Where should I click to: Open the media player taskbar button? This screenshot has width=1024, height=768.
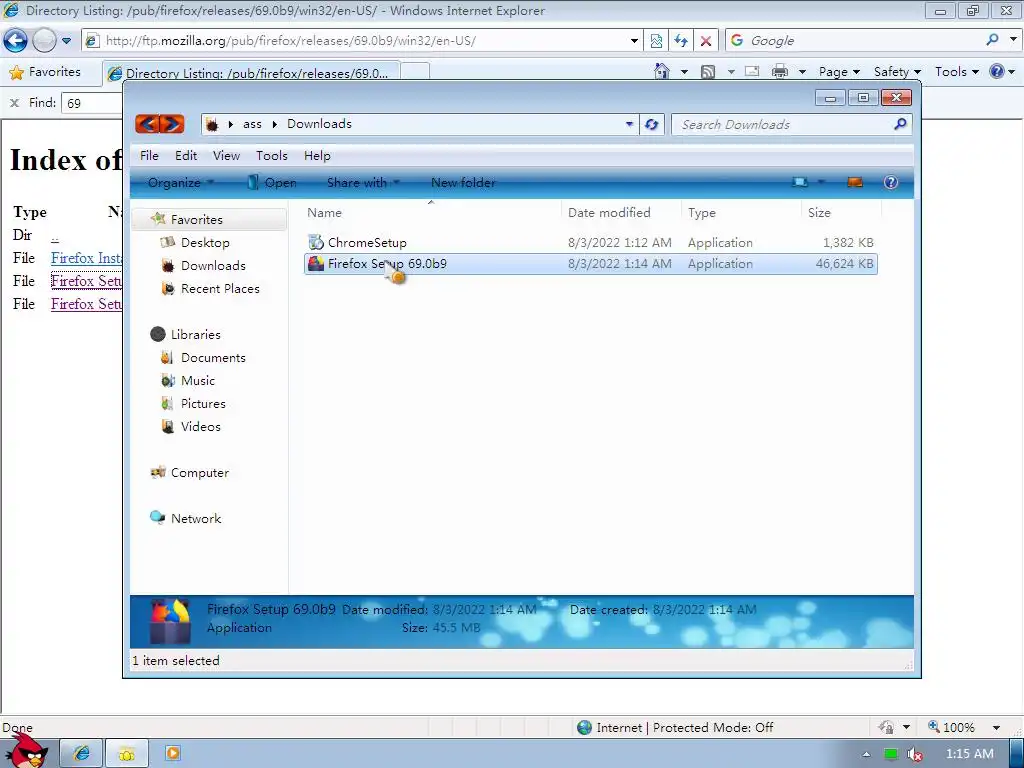[173, 753]
